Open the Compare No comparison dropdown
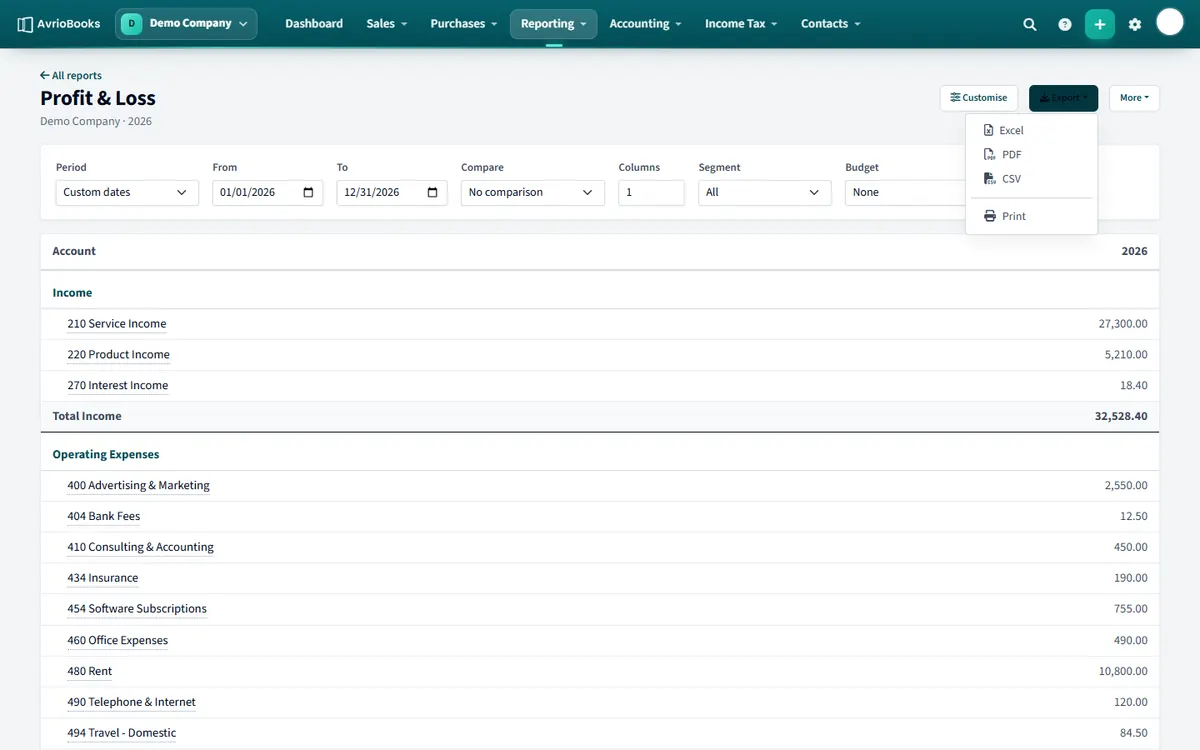 [x=532, y=192]
